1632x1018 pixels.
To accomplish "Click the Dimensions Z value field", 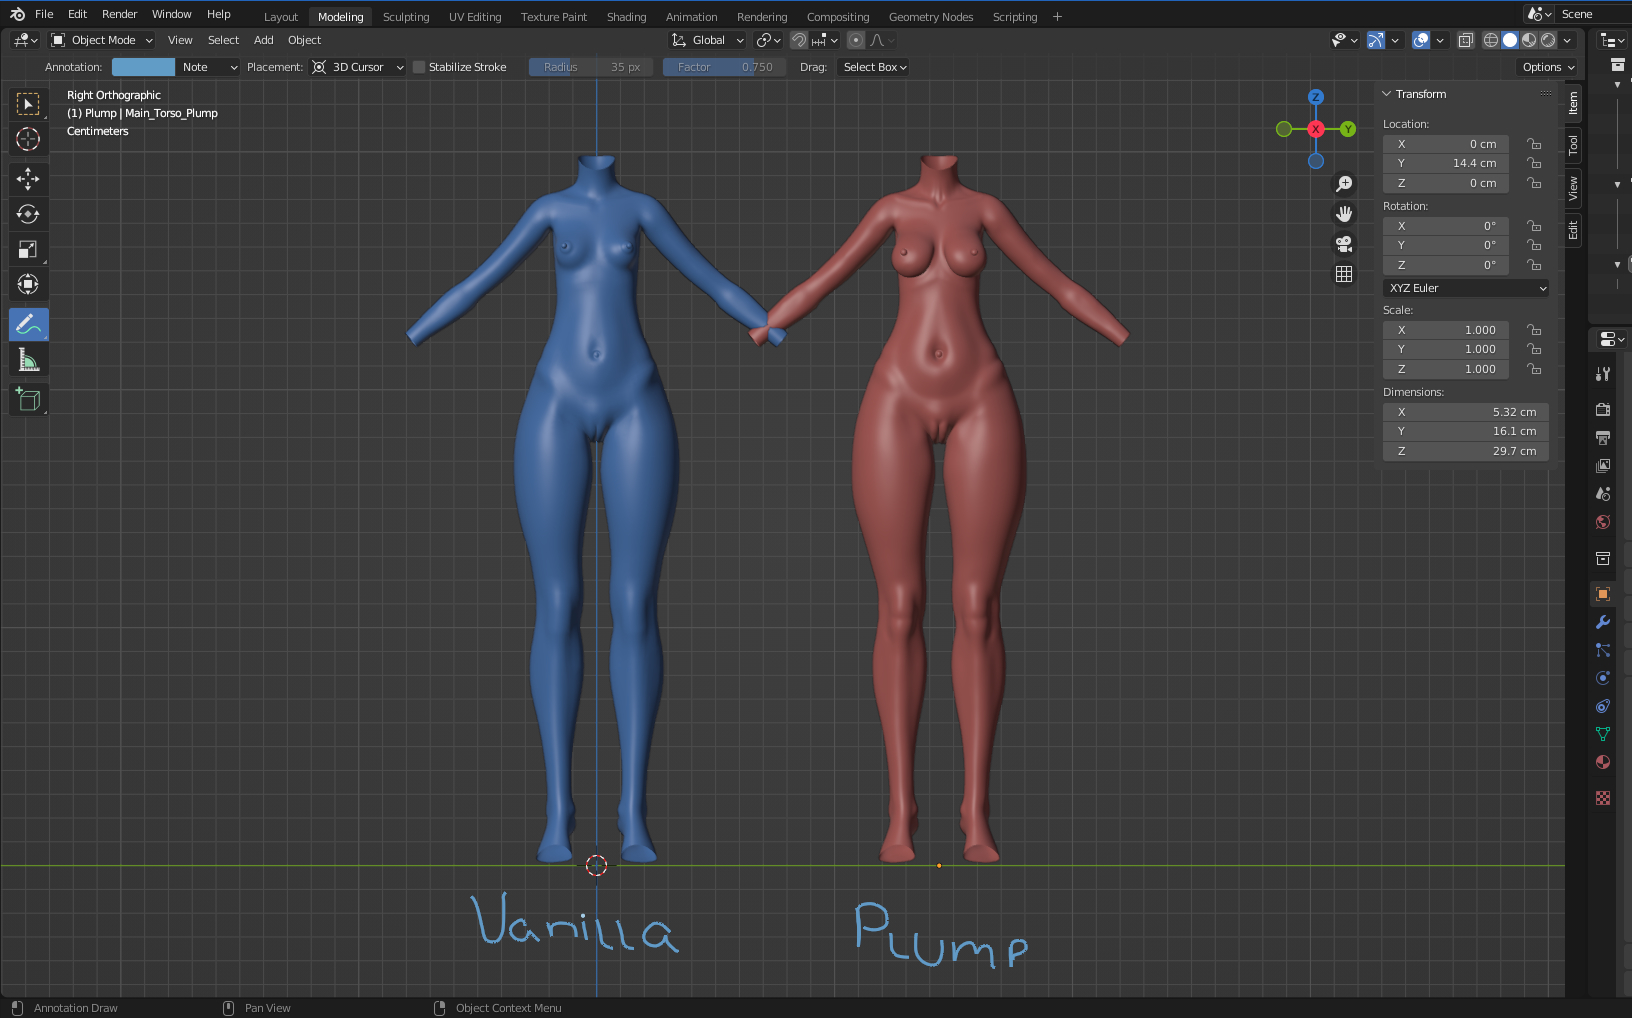I will click(x=1465, y=451).
